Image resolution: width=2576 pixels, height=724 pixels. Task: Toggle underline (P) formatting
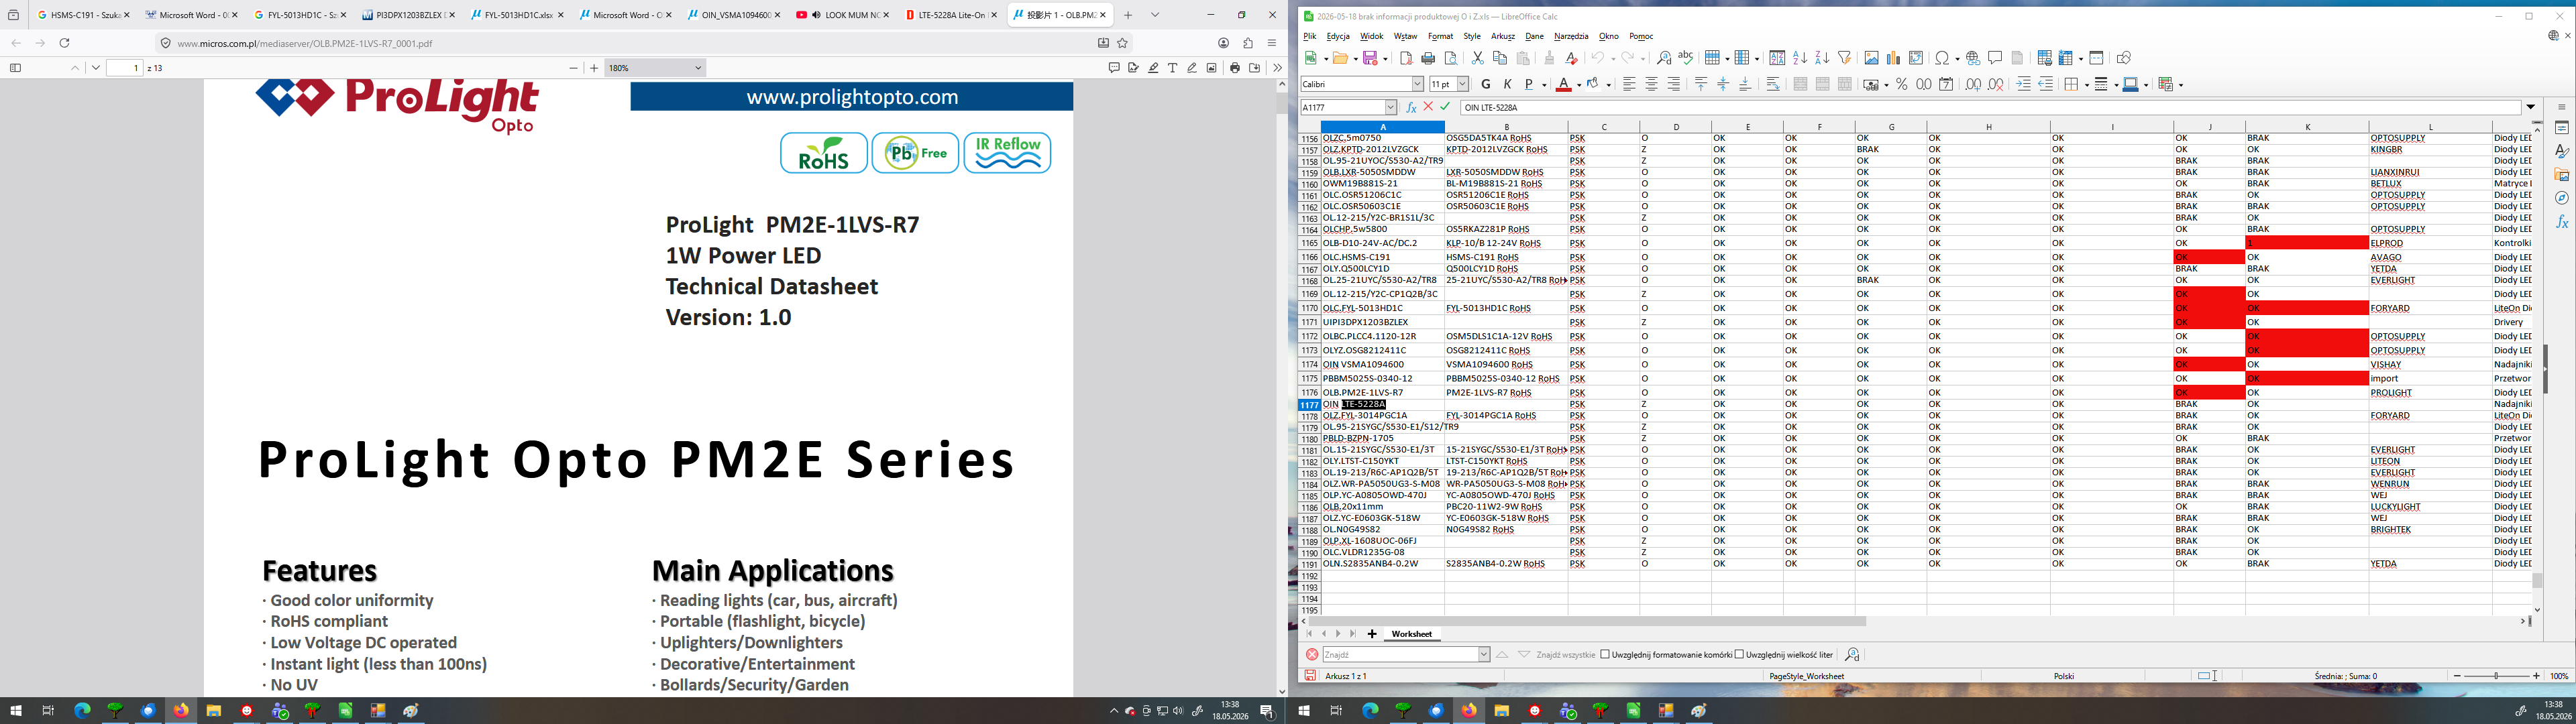1529,85
